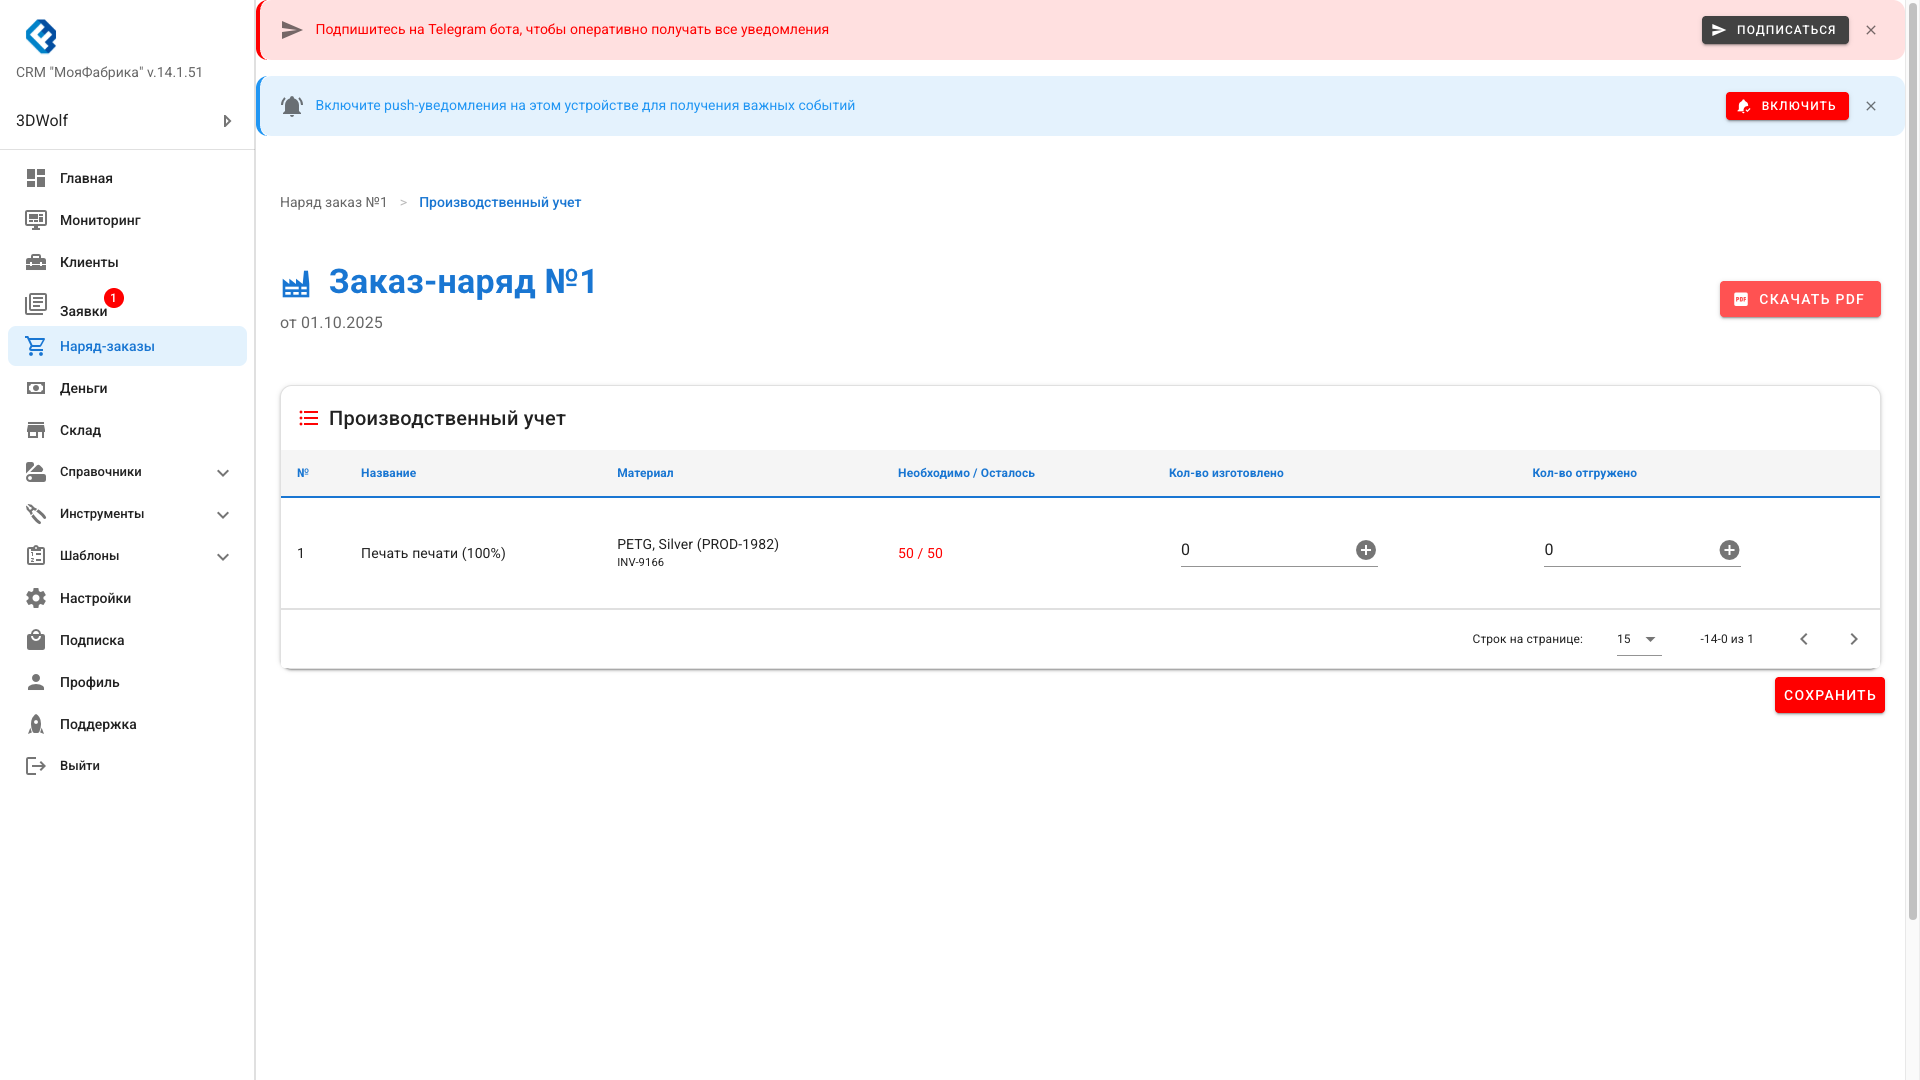1920x1080 pixels.
Task: Open Наряд-заказы in the sidebar
Action: [107, 346]
